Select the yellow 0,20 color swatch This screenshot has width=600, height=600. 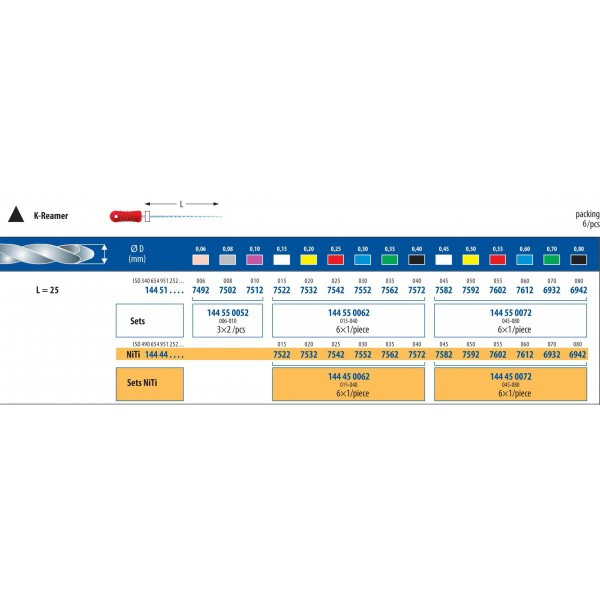click(308, 260)
